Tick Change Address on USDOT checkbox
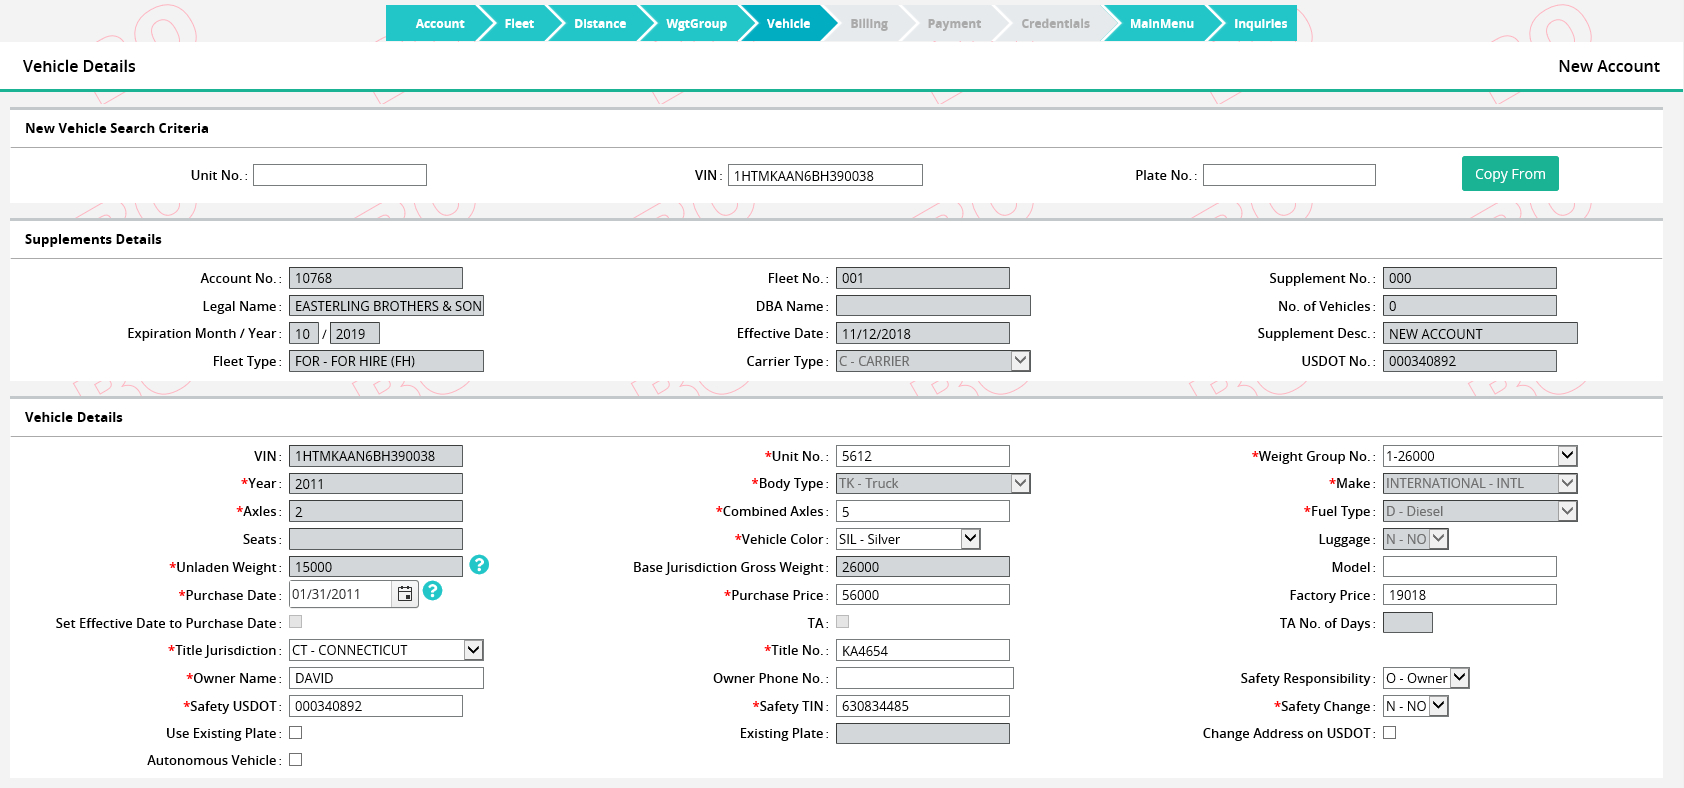 tap(1390, 733)
